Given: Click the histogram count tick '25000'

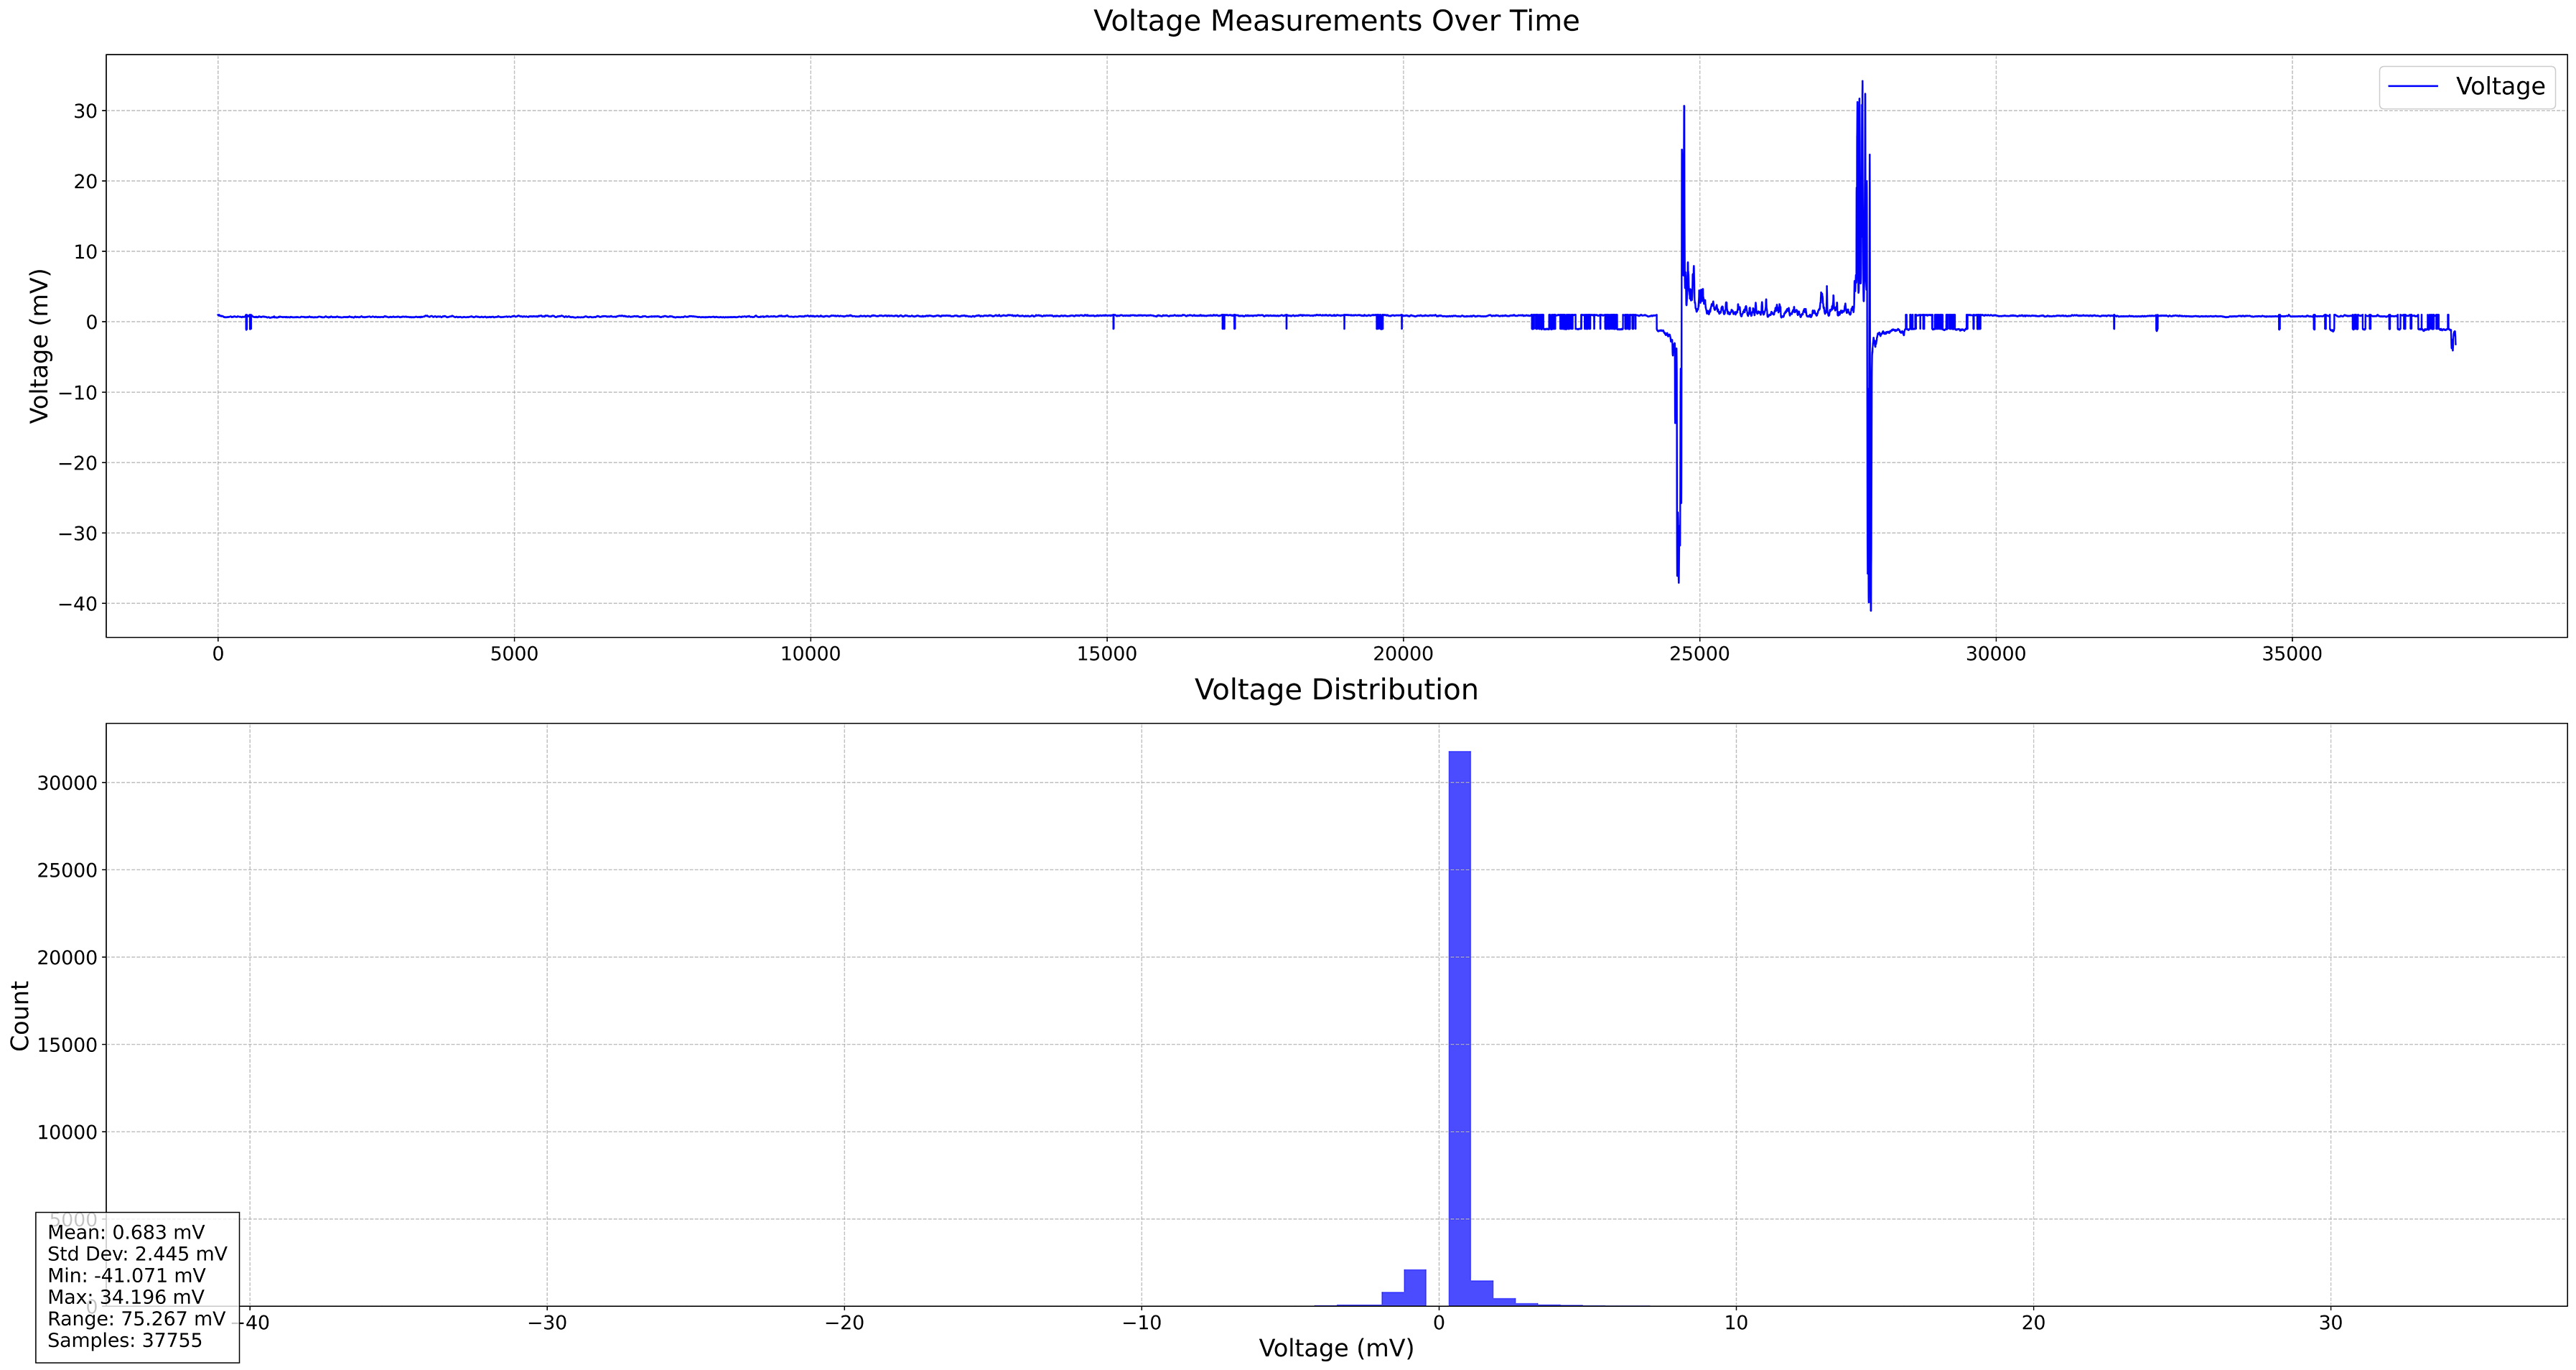Looking at the screenshot, I should pos(67,871).
